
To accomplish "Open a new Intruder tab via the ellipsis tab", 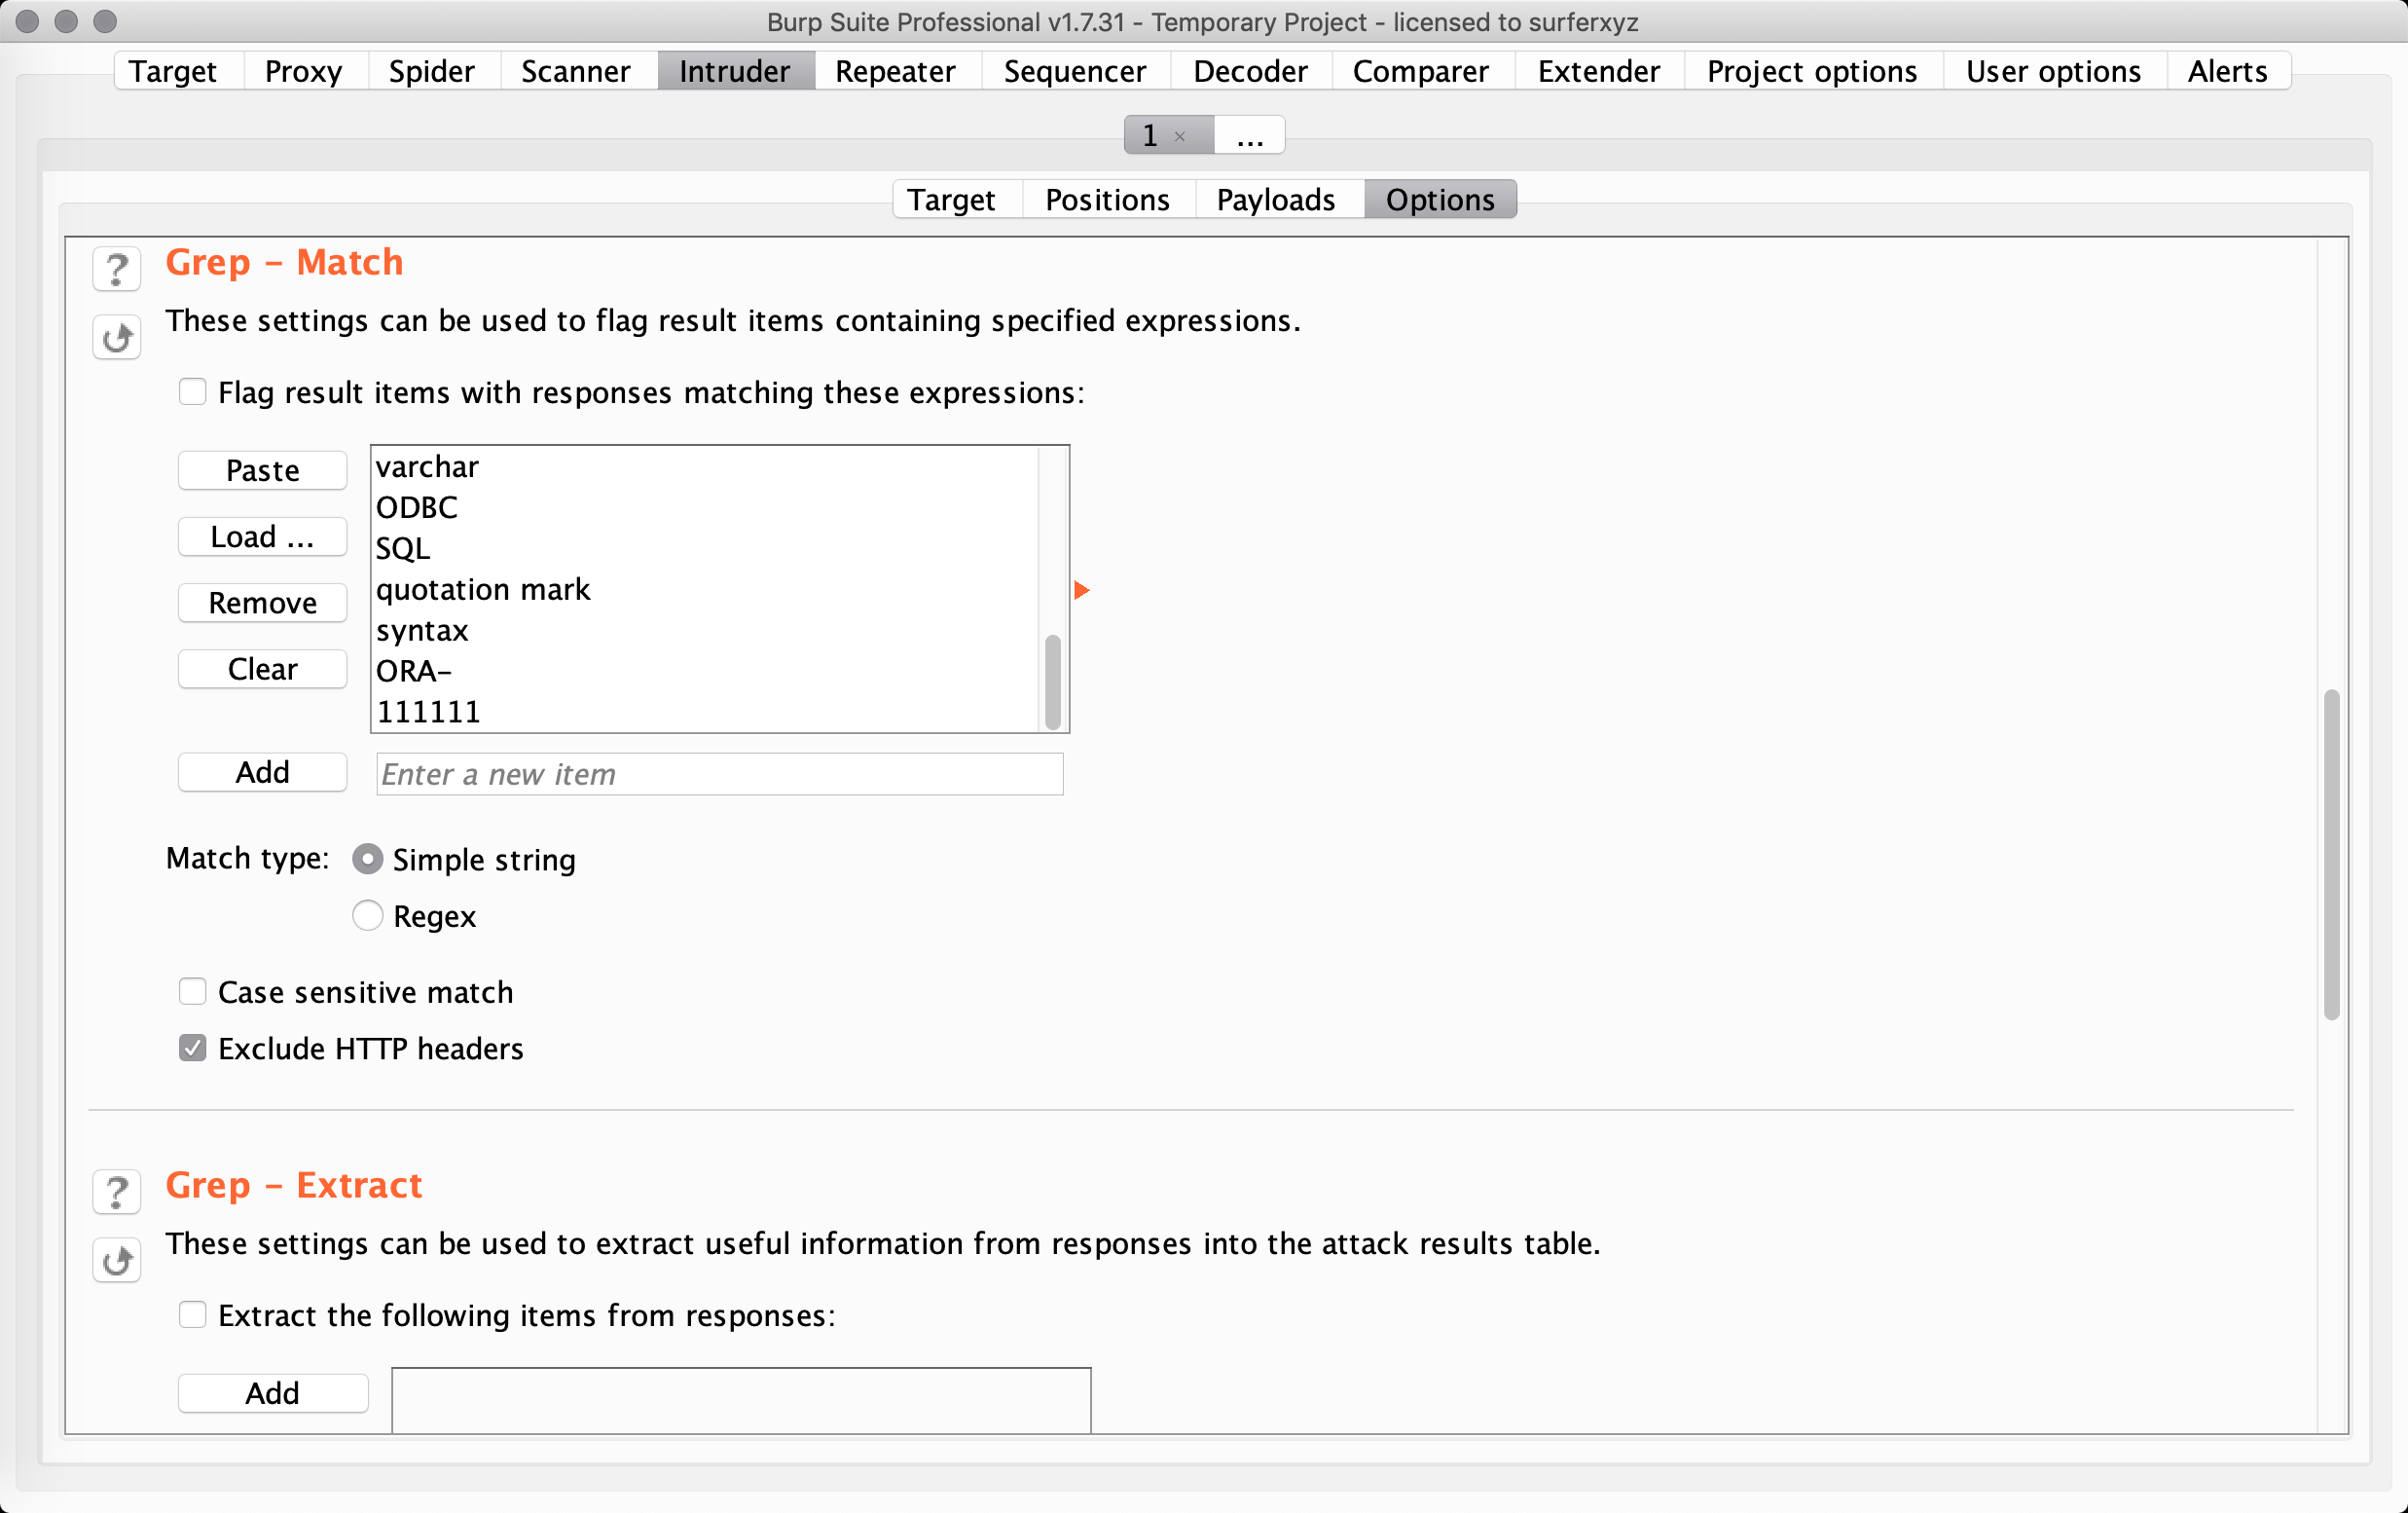I will 1249,136.
